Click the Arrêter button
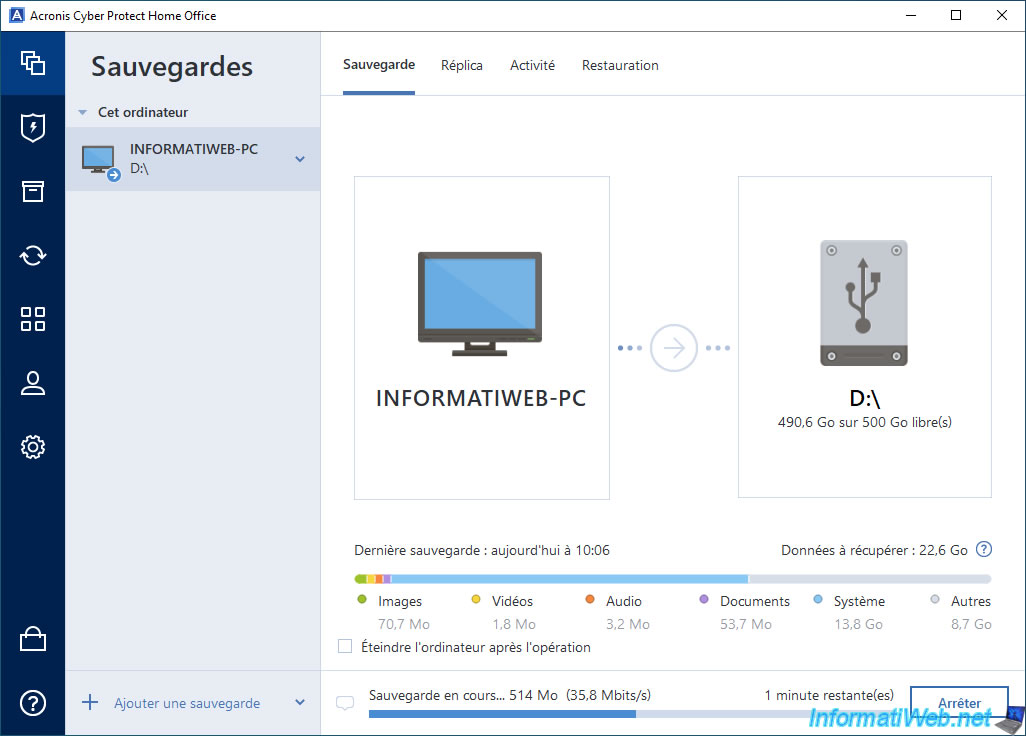 [959, 703]
